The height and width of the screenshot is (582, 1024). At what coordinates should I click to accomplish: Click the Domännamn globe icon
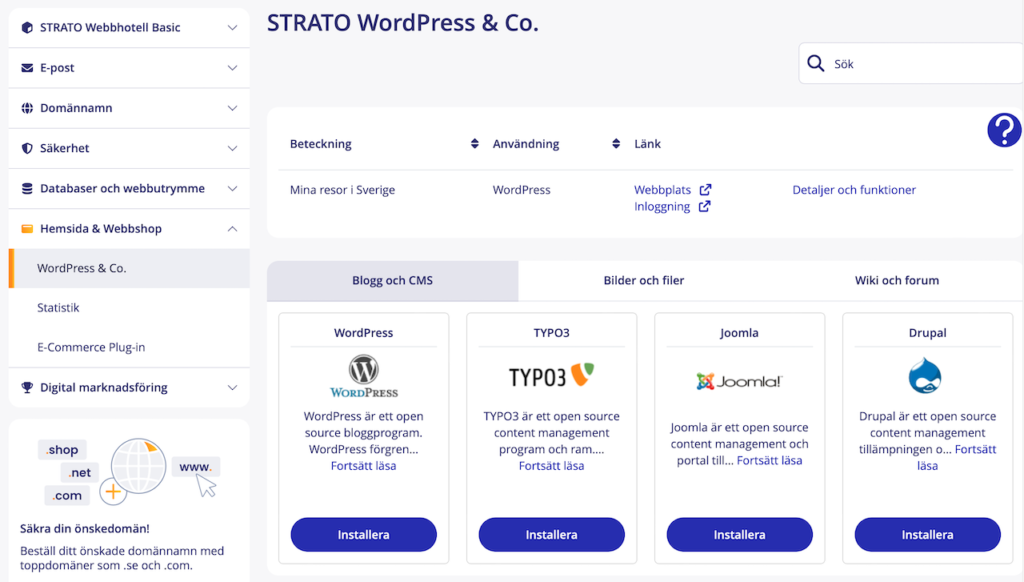[x=27, y=108]
